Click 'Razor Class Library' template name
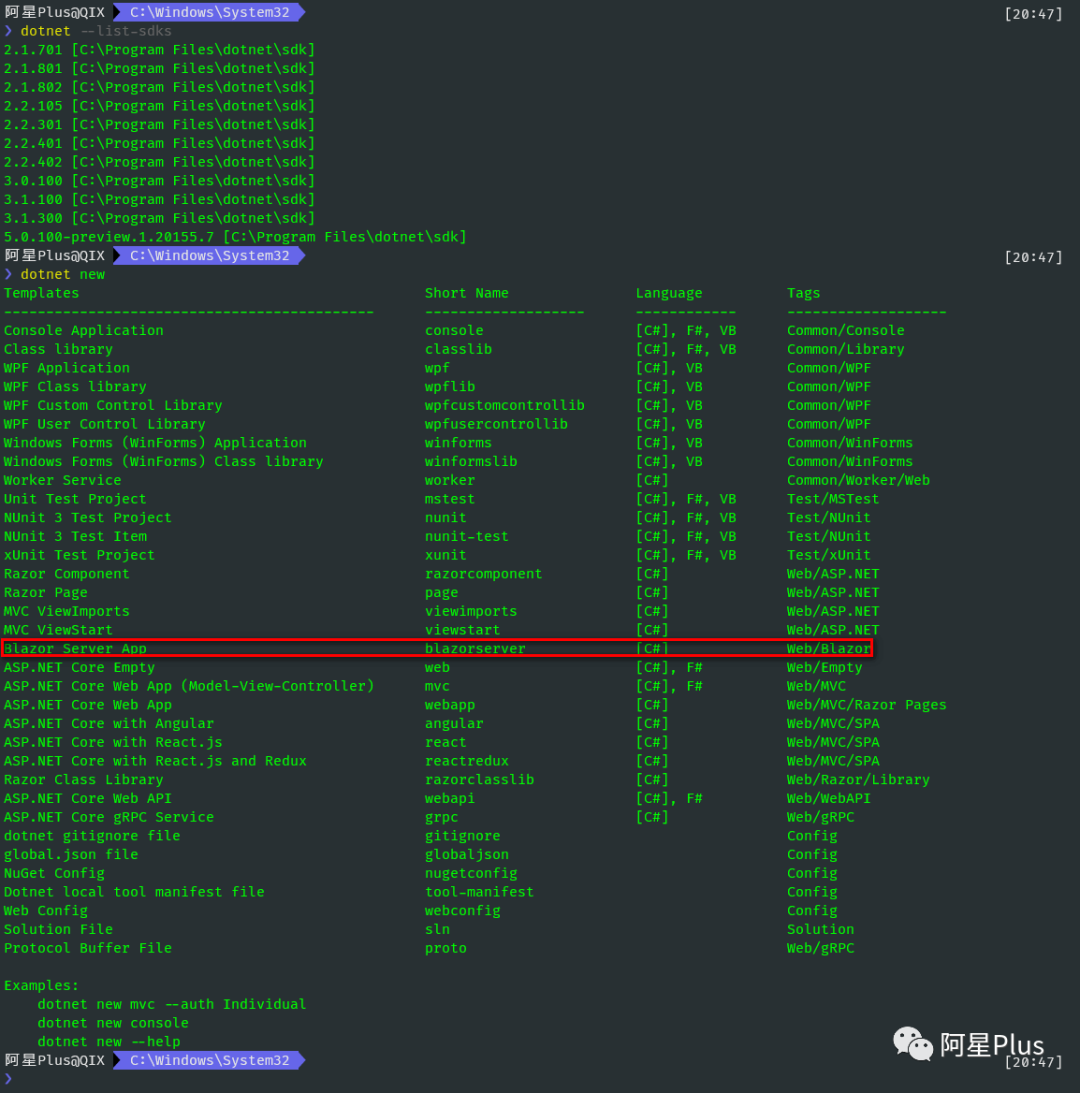1080x1093 pixels. point(84,780)
